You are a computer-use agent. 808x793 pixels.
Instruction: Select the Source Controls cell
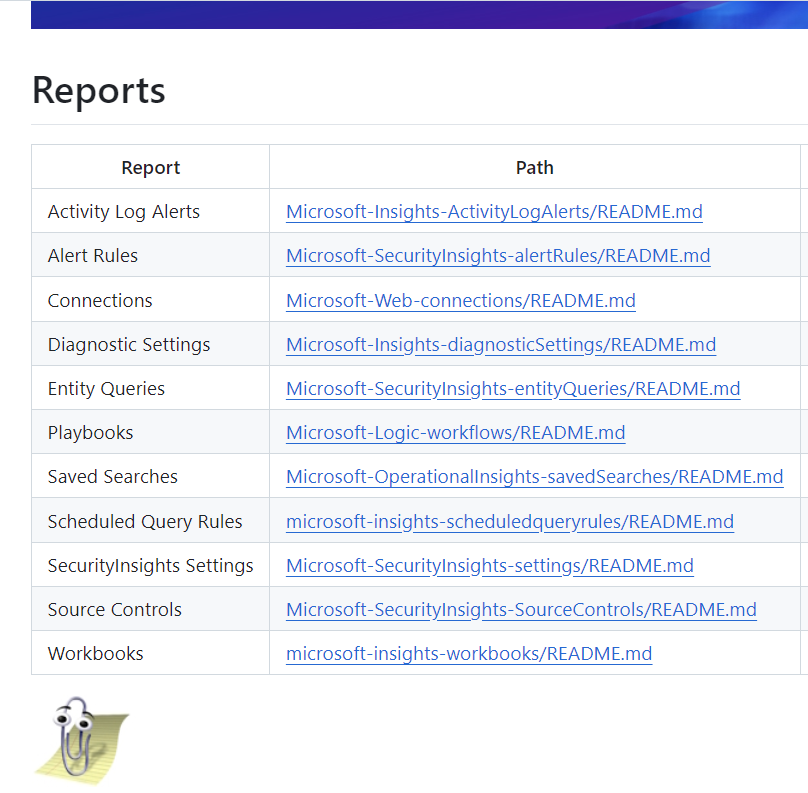(x=150, y=609)
